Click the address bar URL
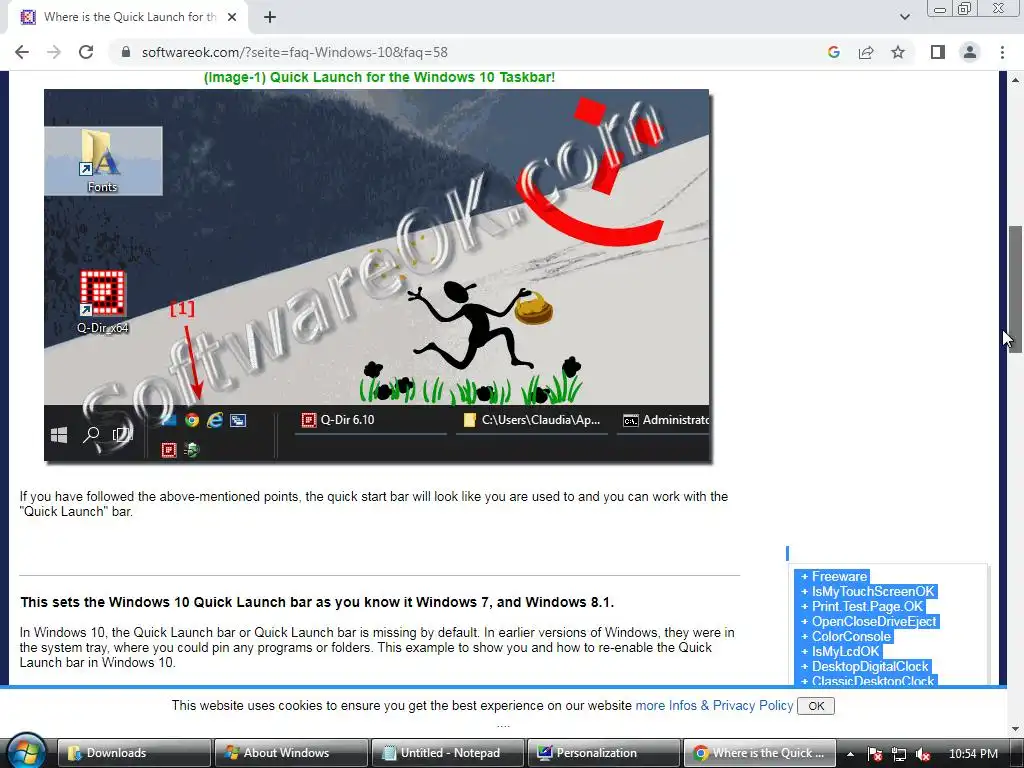 tap(295, 52)
